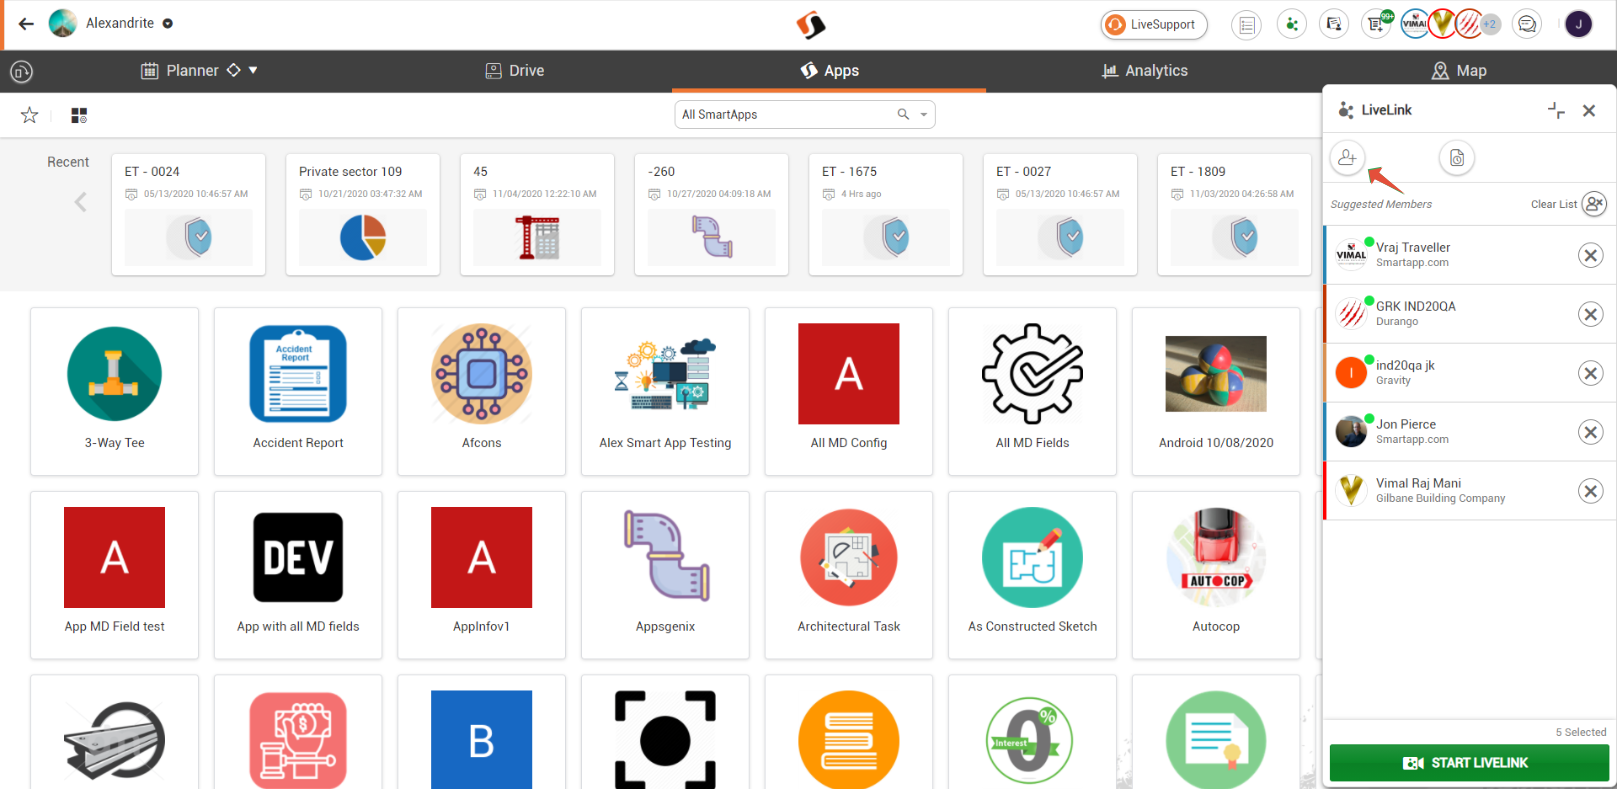Select the Apps tab

pyautogui.click(x=829, y=71)
